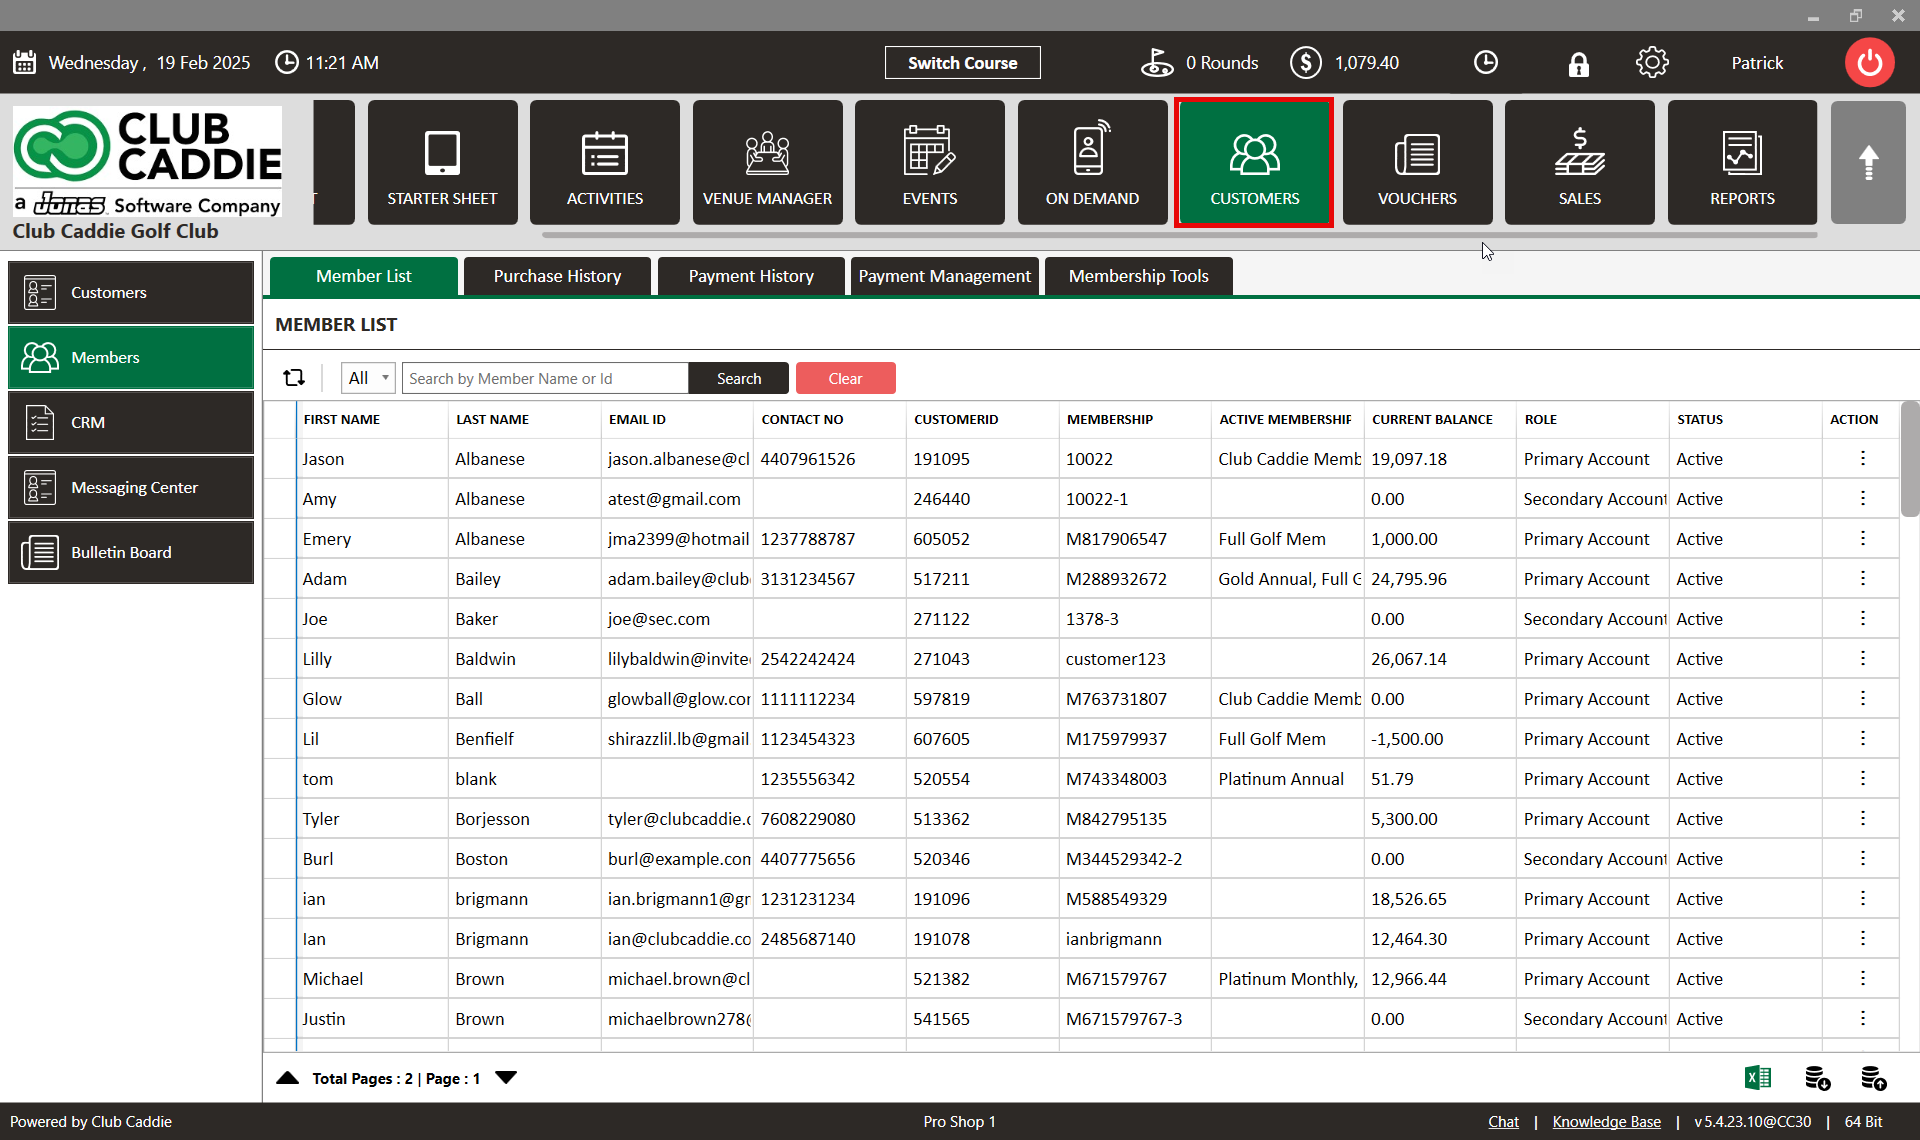Go to next page arrow

(x=506, y=1078)
